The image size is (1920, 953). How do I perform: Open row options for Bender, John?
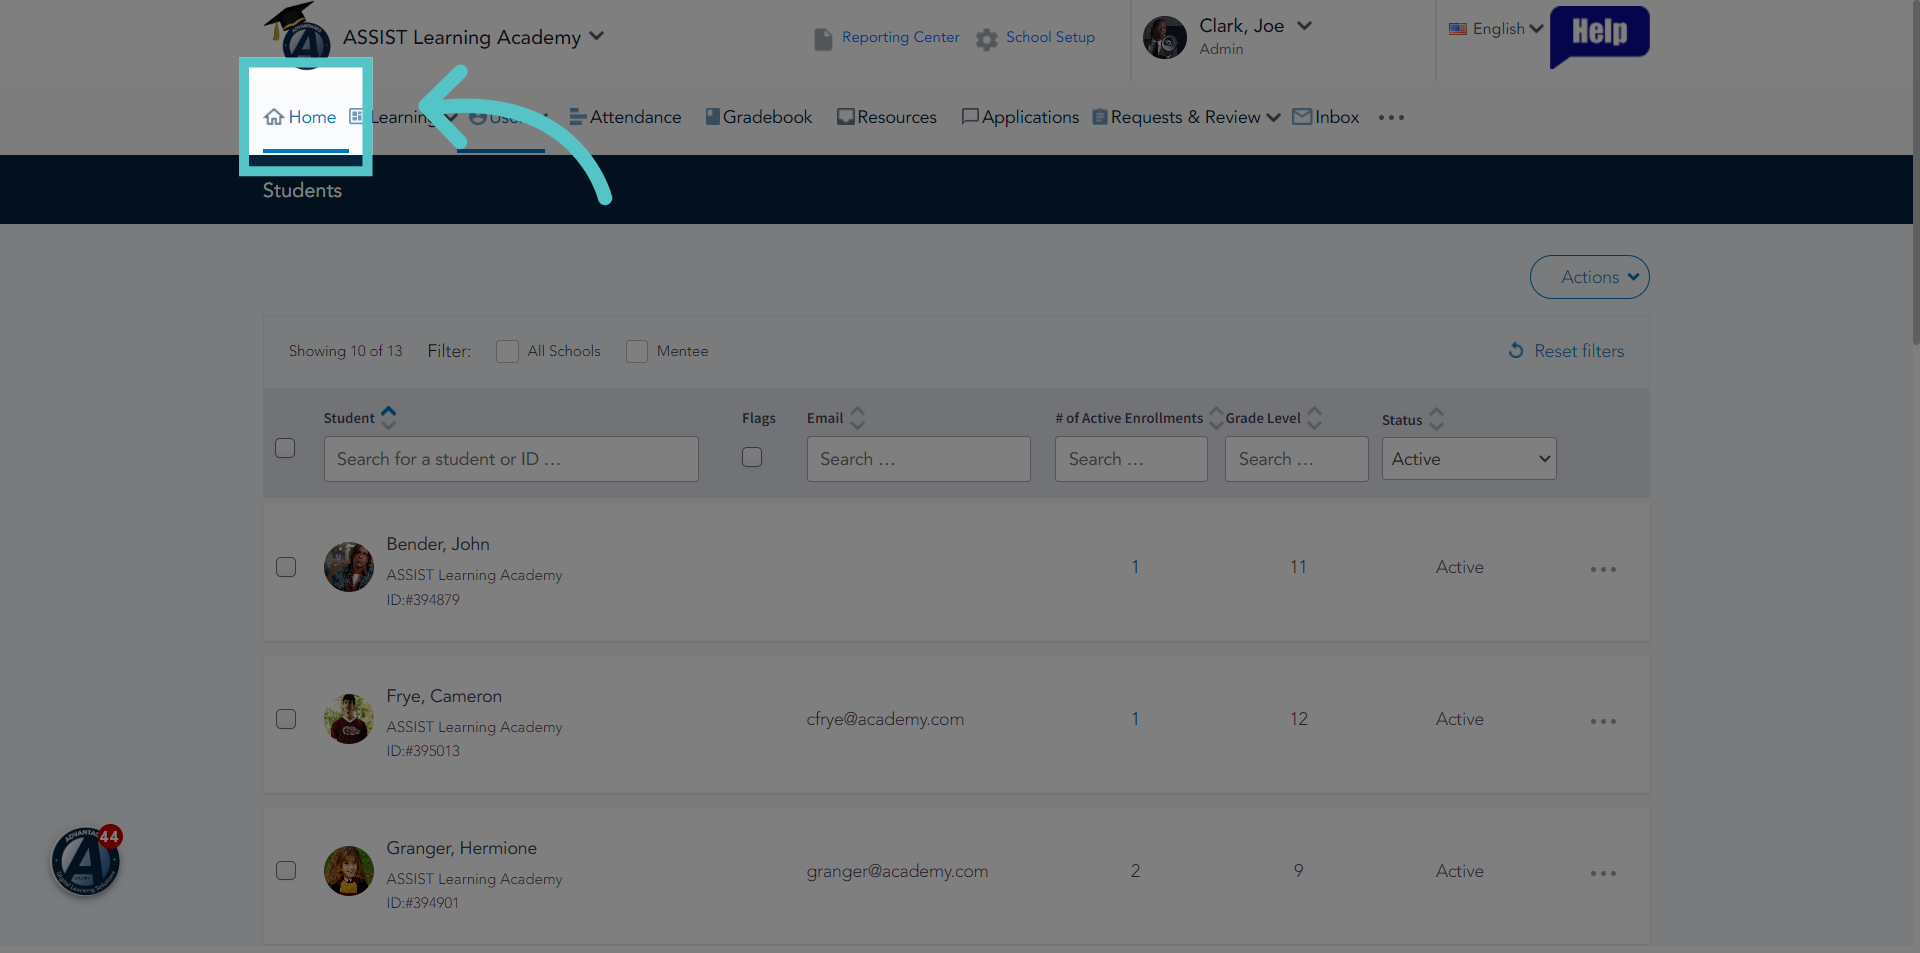coord(1603,569)
